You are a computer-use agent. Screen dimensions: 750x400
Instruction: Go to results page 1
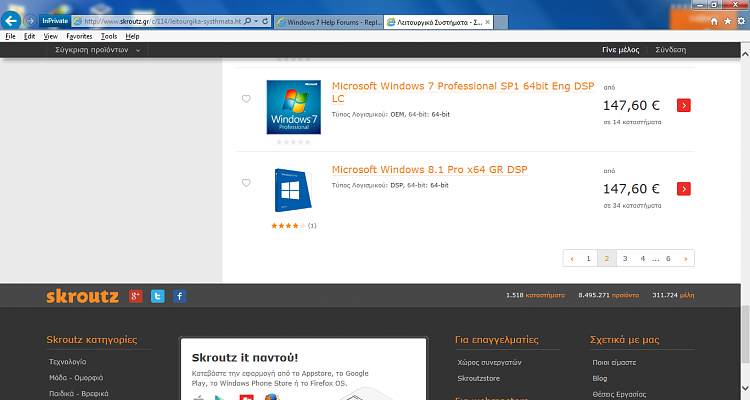point(588,258)
